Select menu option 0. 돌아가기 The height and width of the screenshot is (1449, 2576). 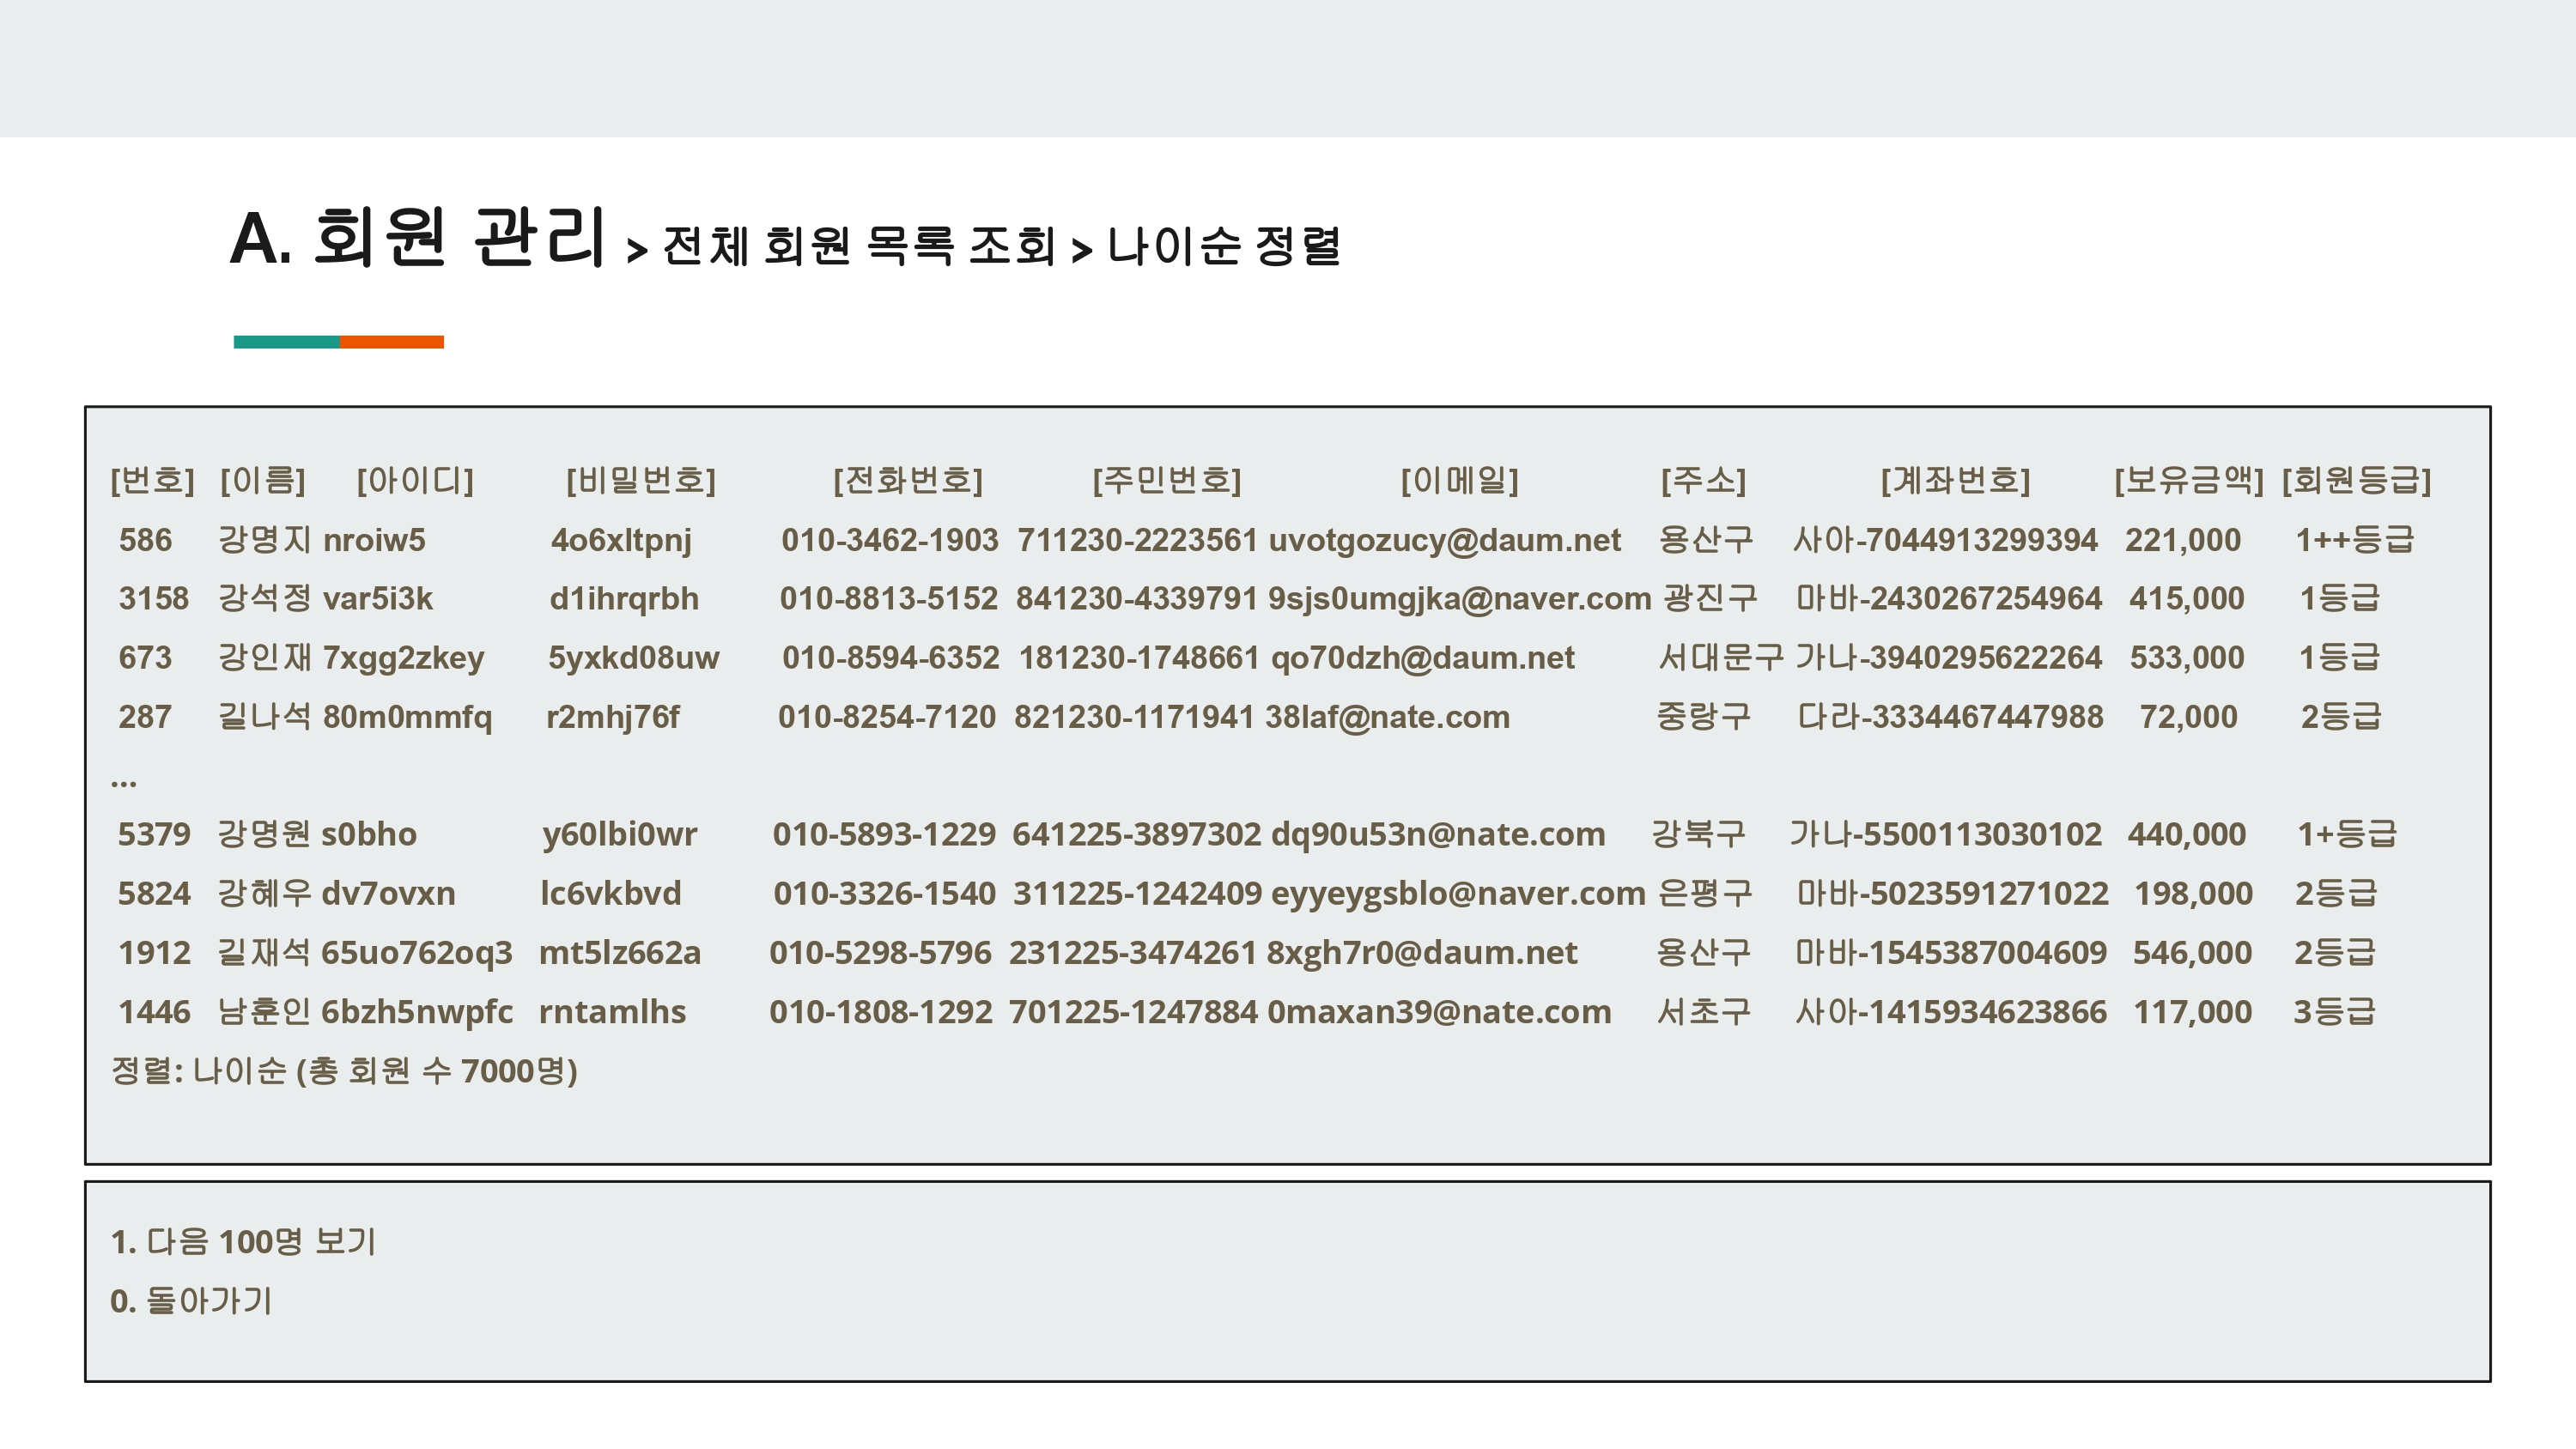[191, 1300]
